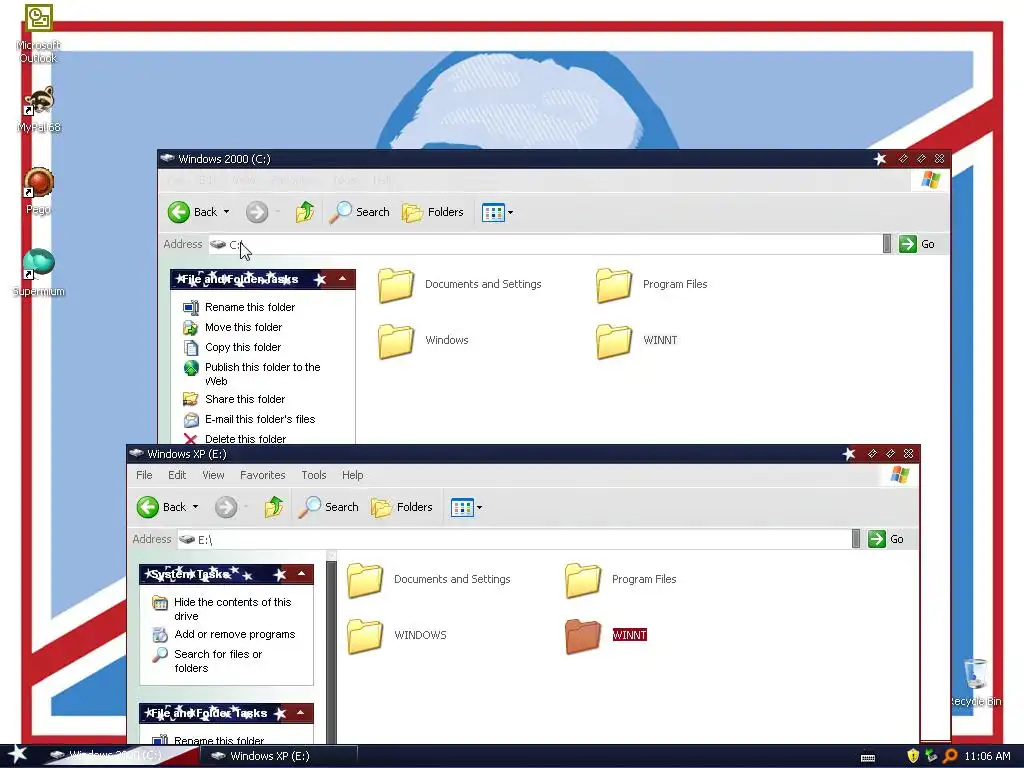Click Add or remove programs link

tap(223, 635)
